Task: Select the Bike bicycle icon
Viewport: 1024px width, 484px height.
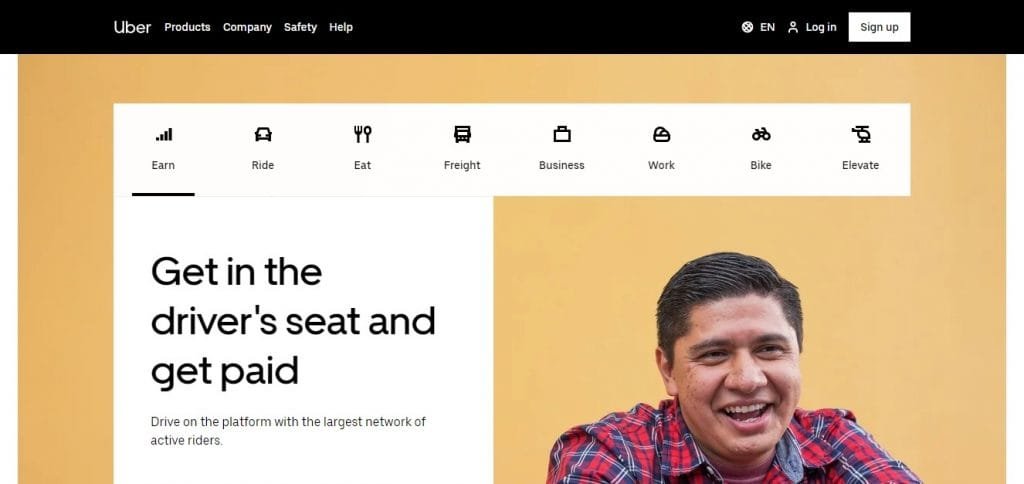Action: point(761,135)
